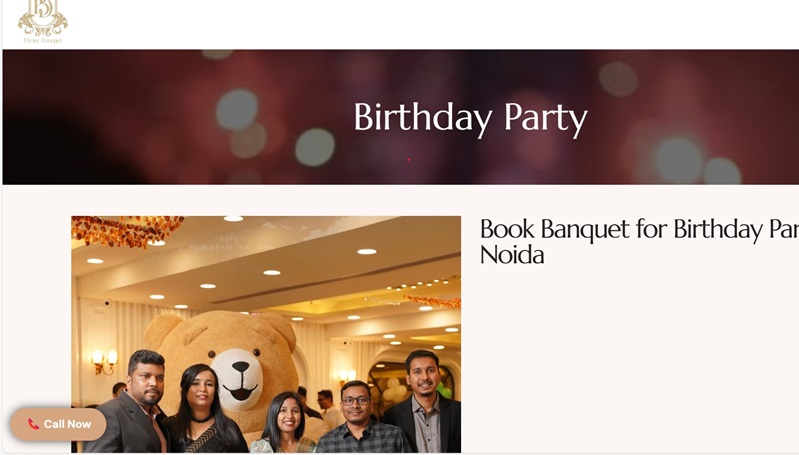Click the smiling woman at front center
The image size is (799, 455).
pos(286,423)
